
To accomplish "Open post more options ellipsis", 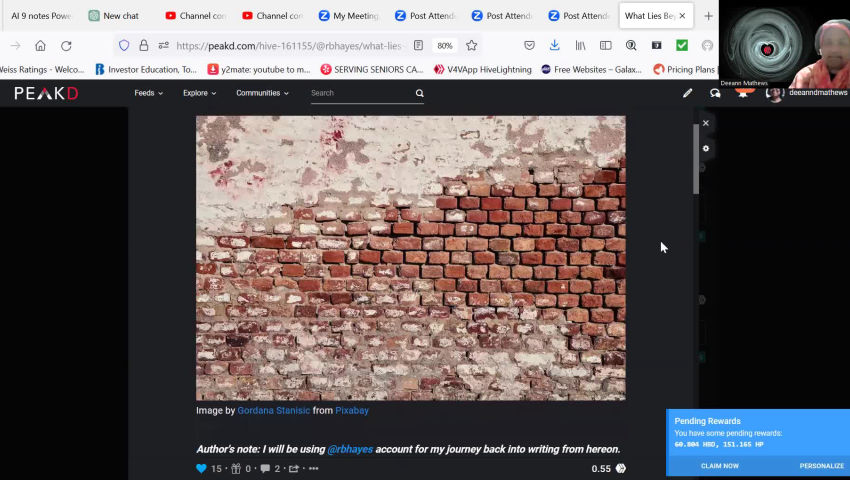I will pyautogui.click(x=313, y=469).
